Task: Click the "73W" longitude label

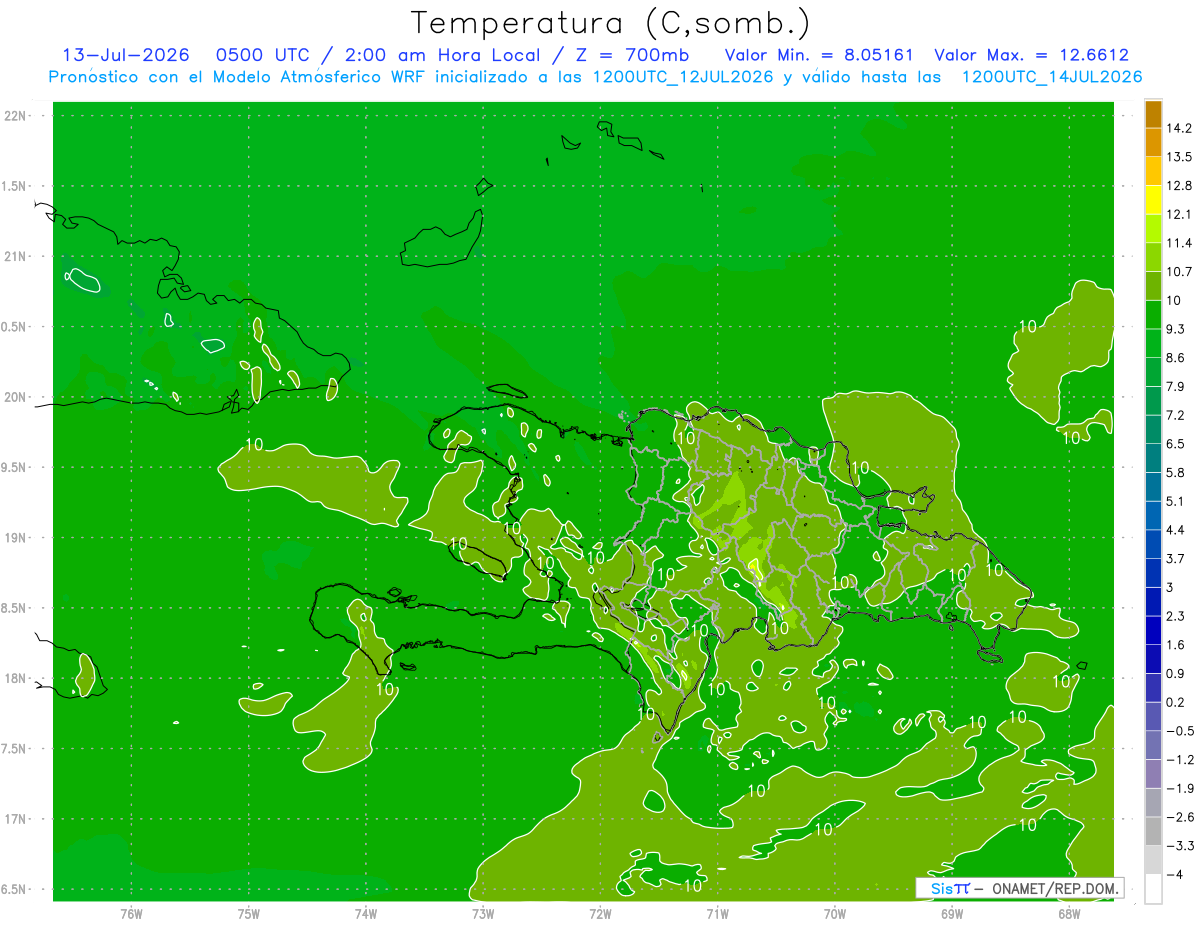Action: click(483, 913)
